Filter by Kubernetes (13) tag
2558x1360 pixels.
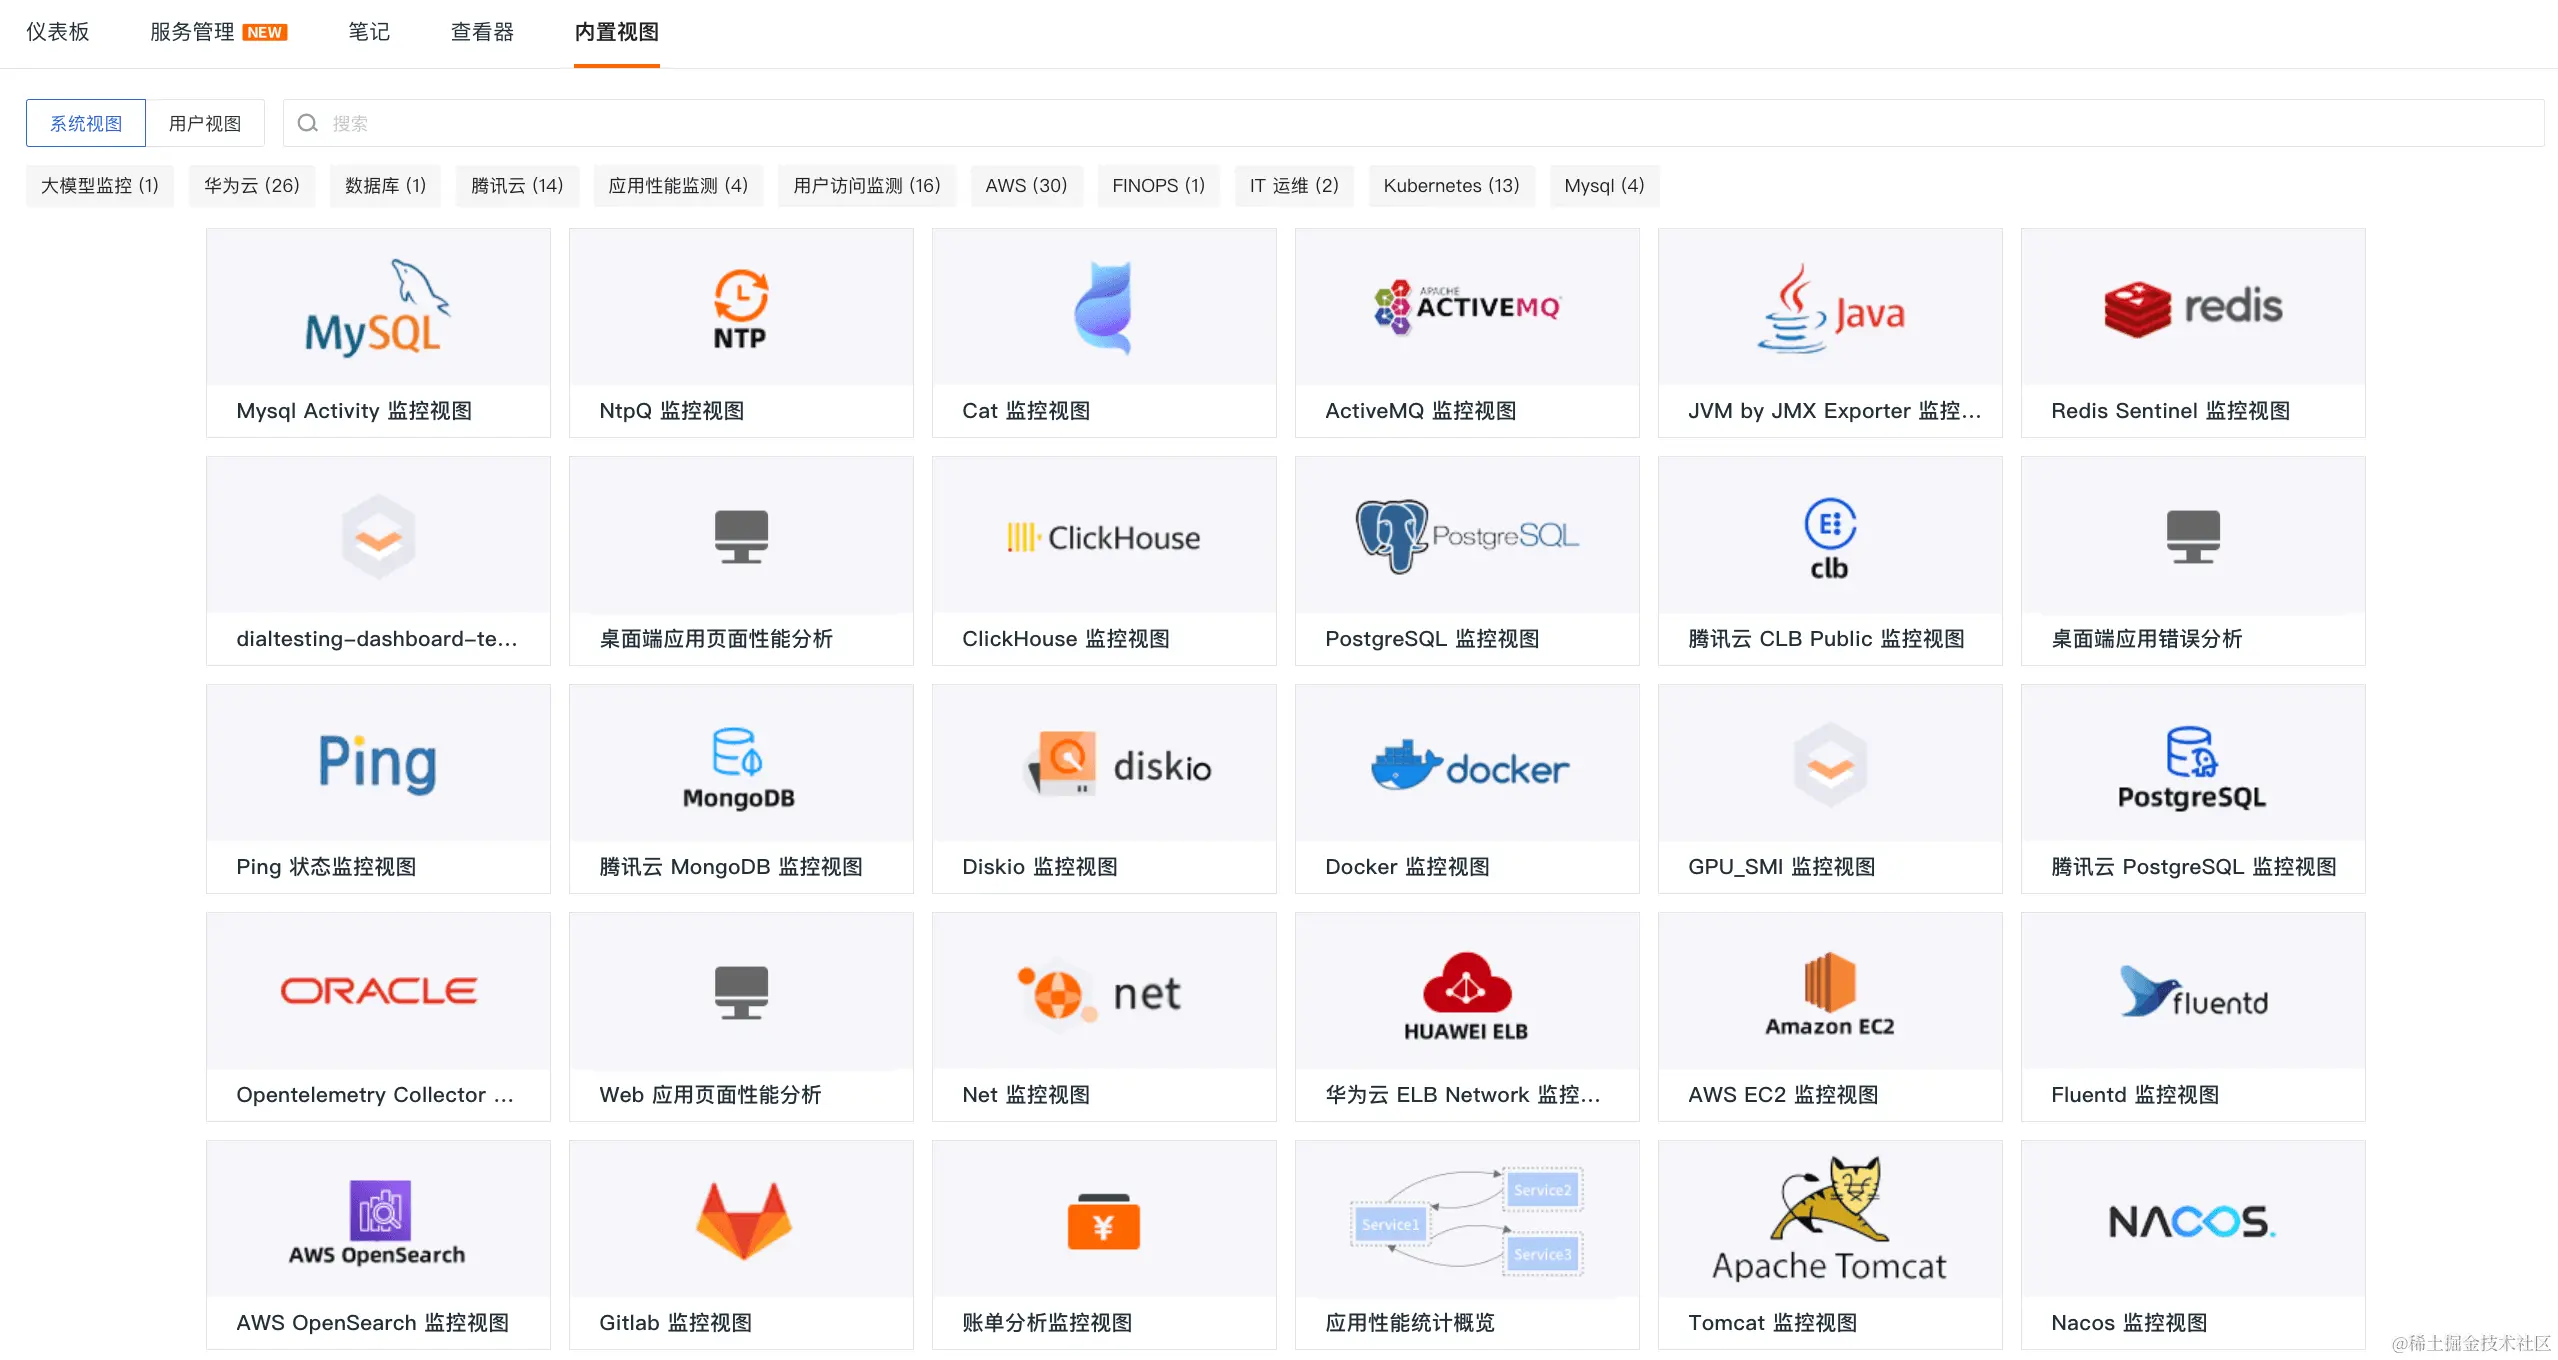1450,185
